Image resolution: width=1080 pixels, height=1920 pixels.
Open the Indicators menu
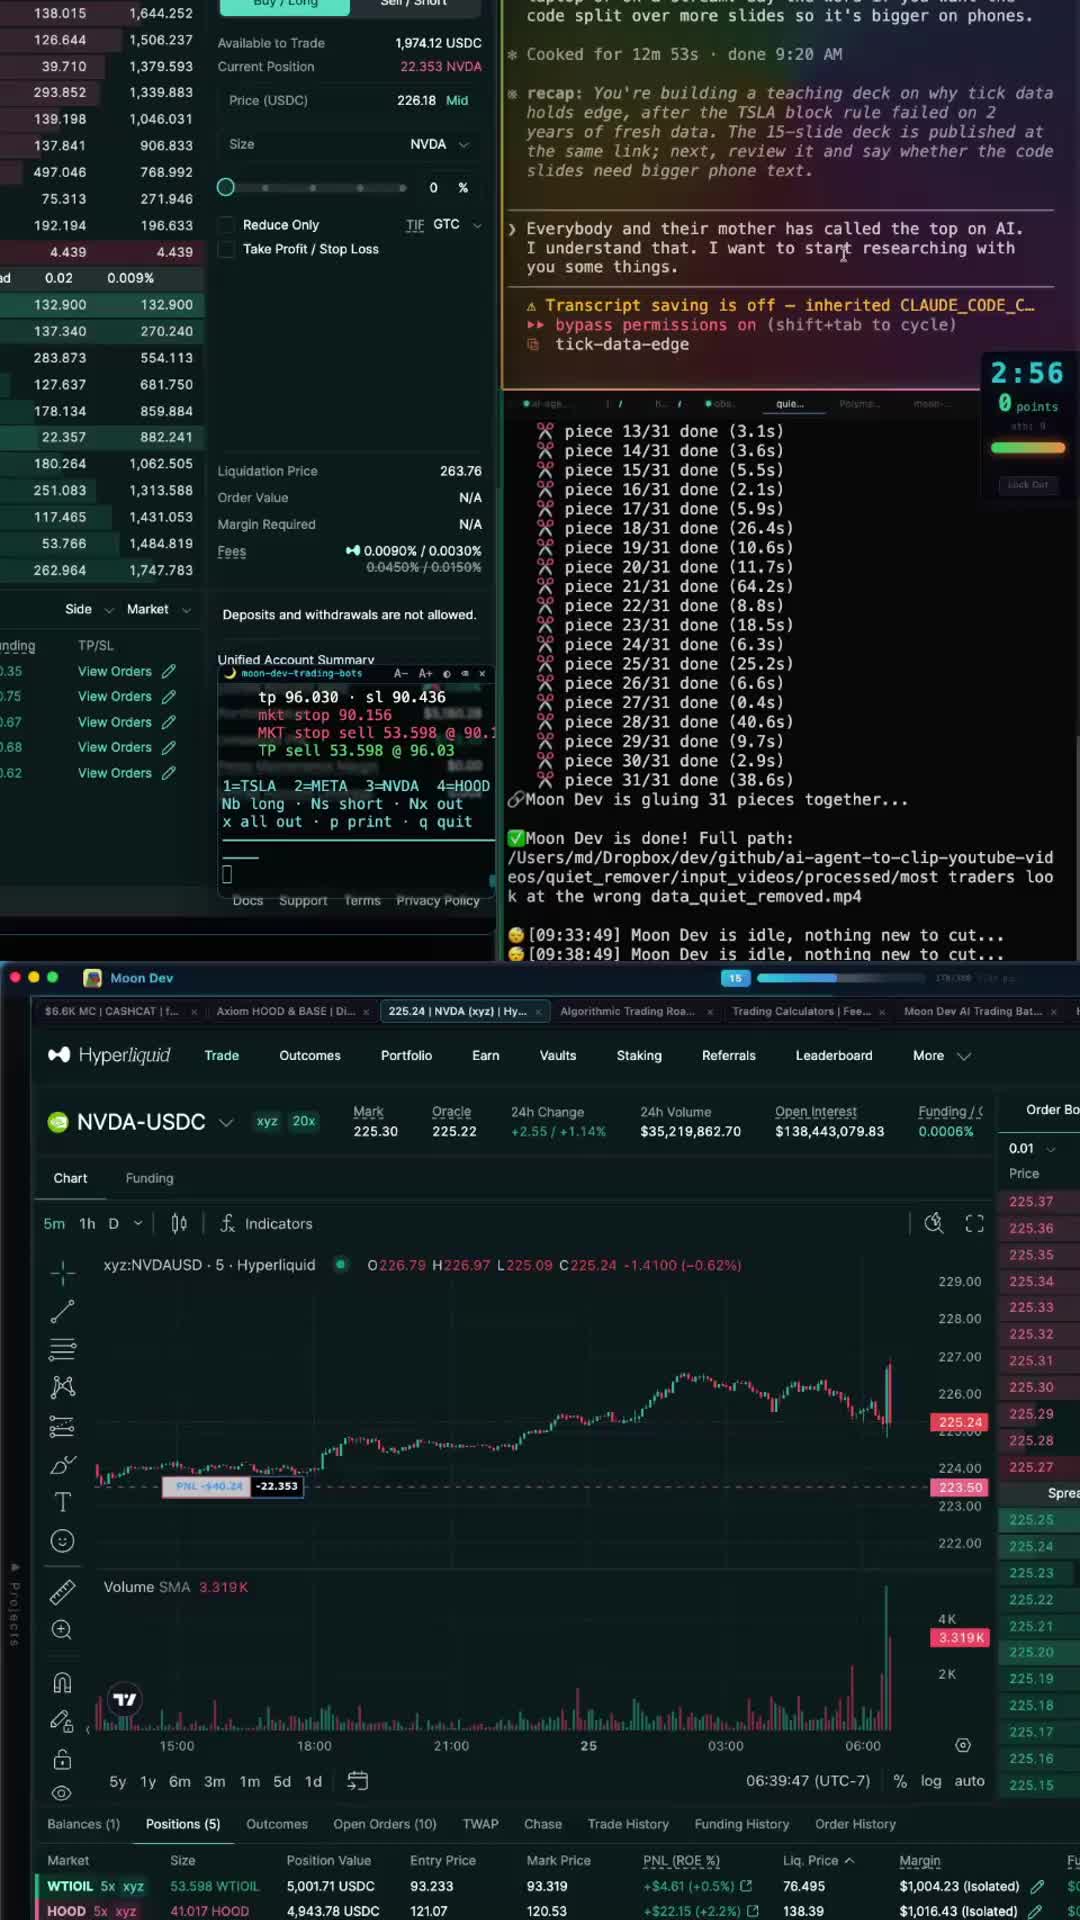[266, 1223]
